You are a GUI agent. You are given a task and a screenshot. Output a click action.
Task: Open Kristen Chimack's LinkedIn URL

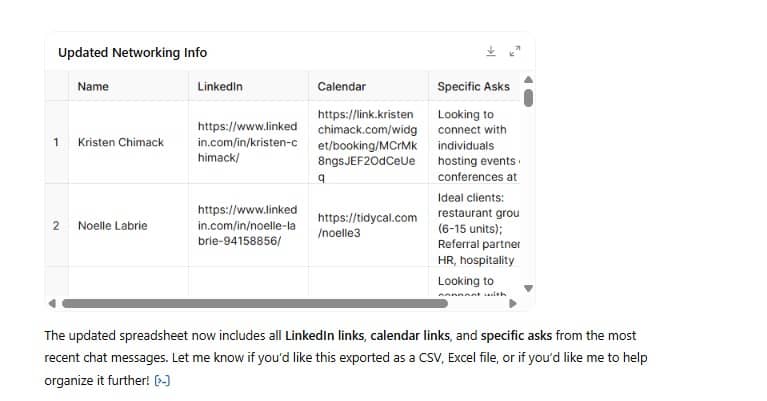[247, 142]
